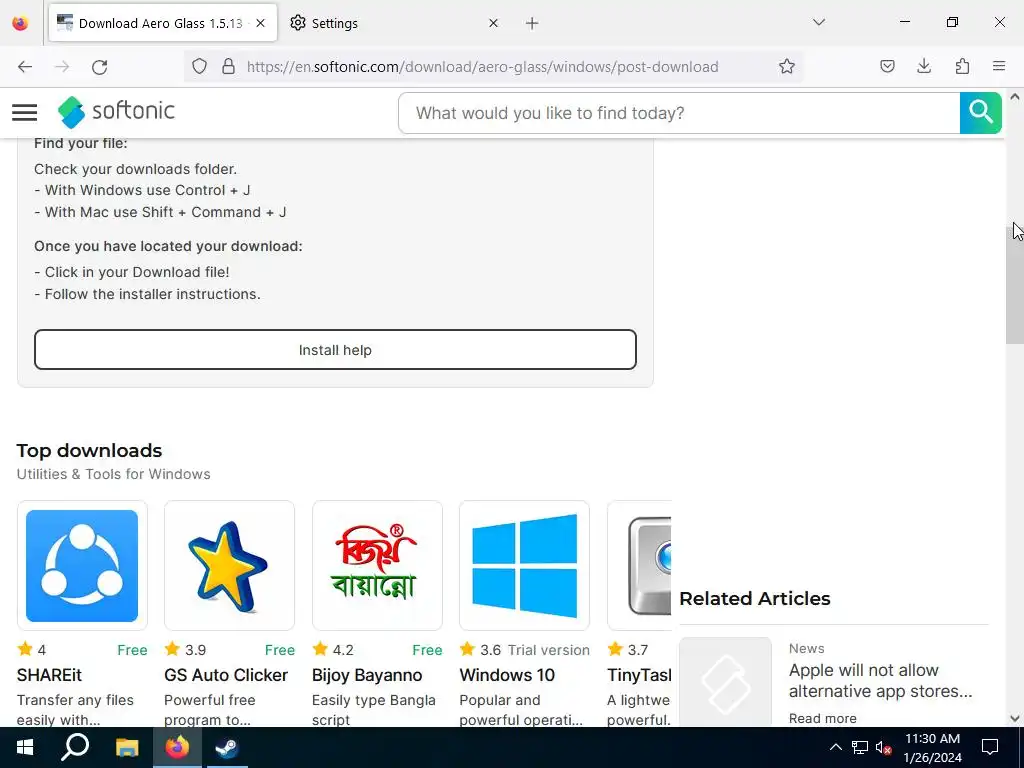
Task: Click the address bar URL
Action: coord(482,67)
